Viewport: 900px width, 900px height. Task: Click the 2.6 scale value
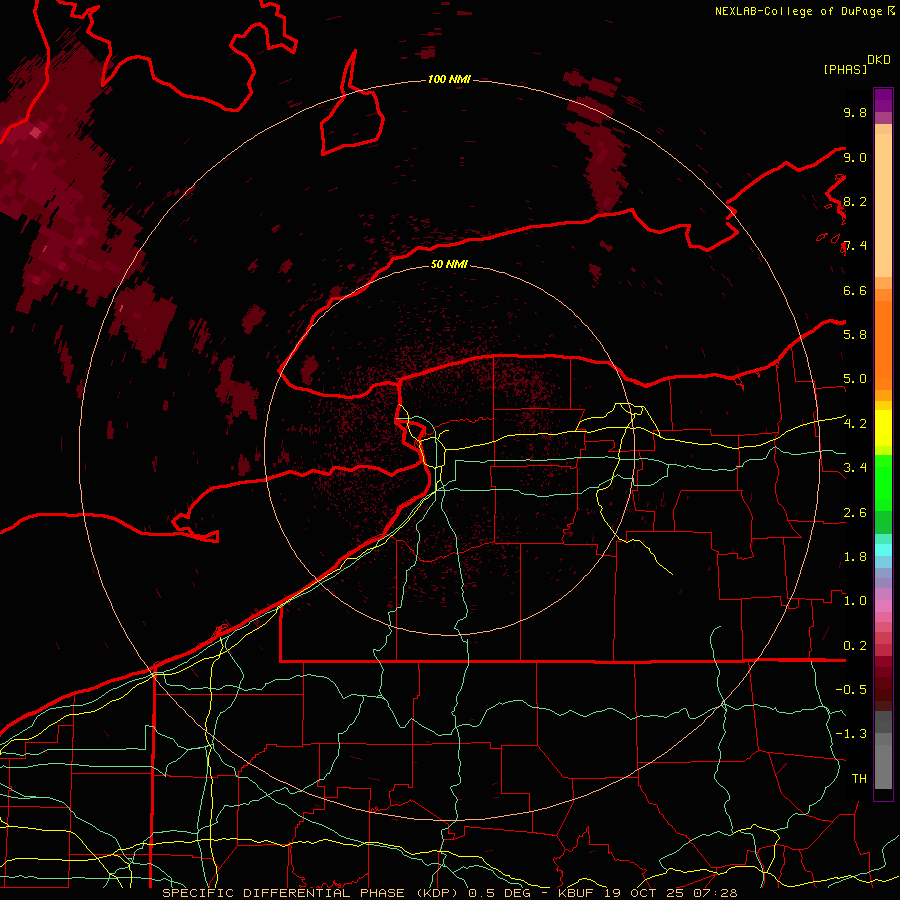coord(855,513)
